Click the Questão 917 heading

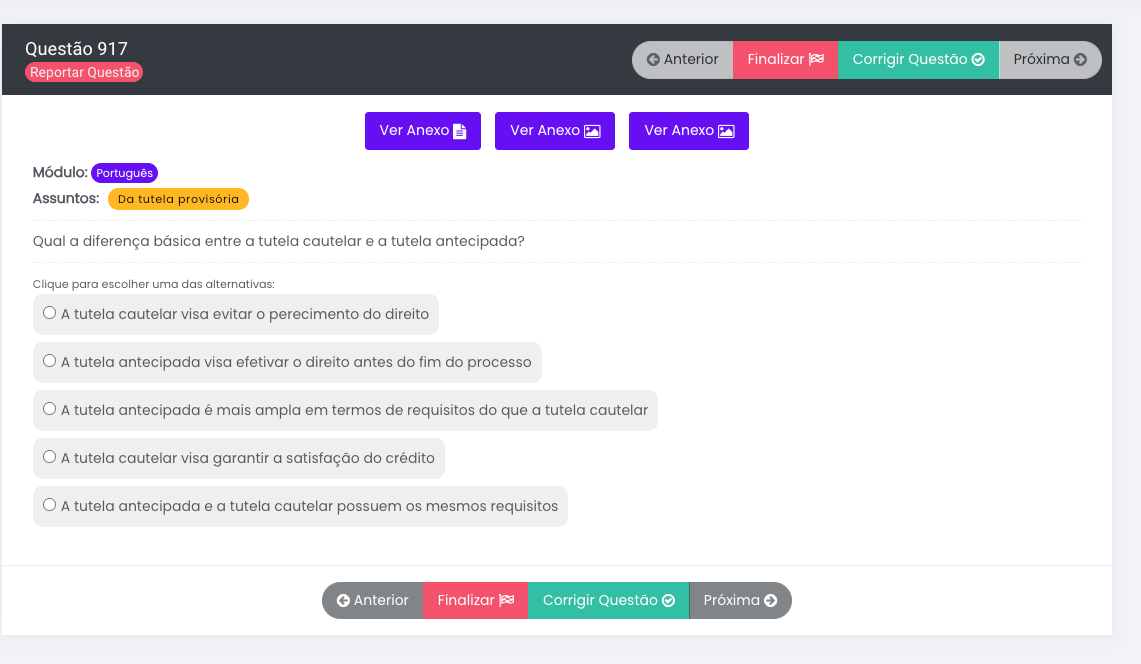(x=76, y=49)
